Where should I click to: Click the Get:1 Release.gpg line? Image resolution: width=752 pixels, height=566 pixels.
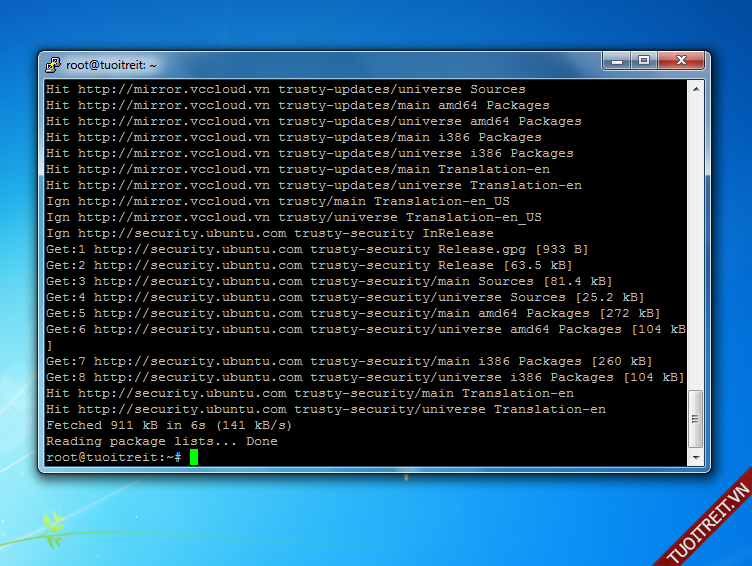point(317,249)
